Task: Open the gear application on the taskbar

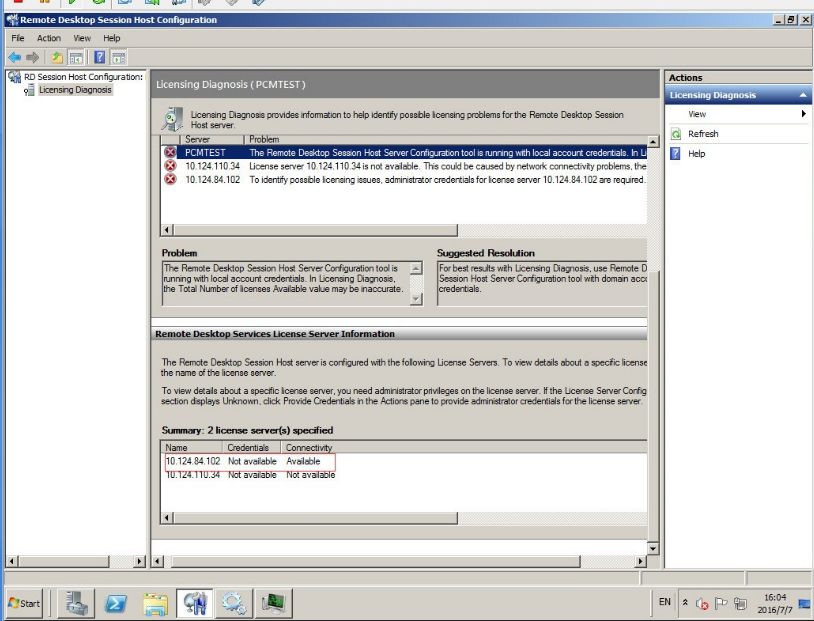Action: [234, 603]
